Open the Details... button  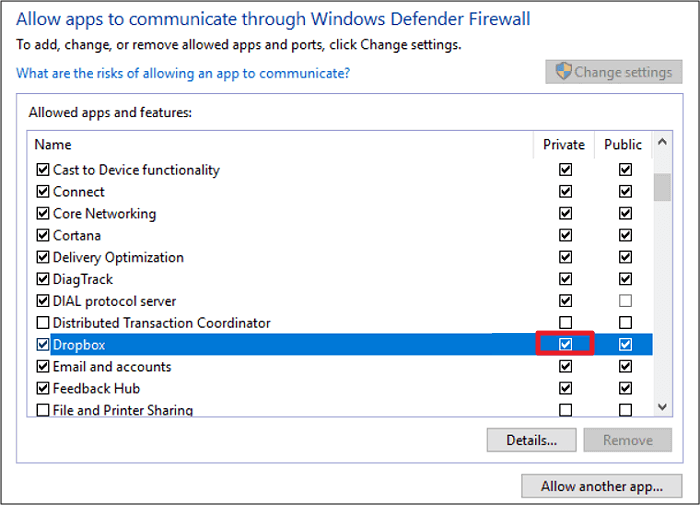530,440
